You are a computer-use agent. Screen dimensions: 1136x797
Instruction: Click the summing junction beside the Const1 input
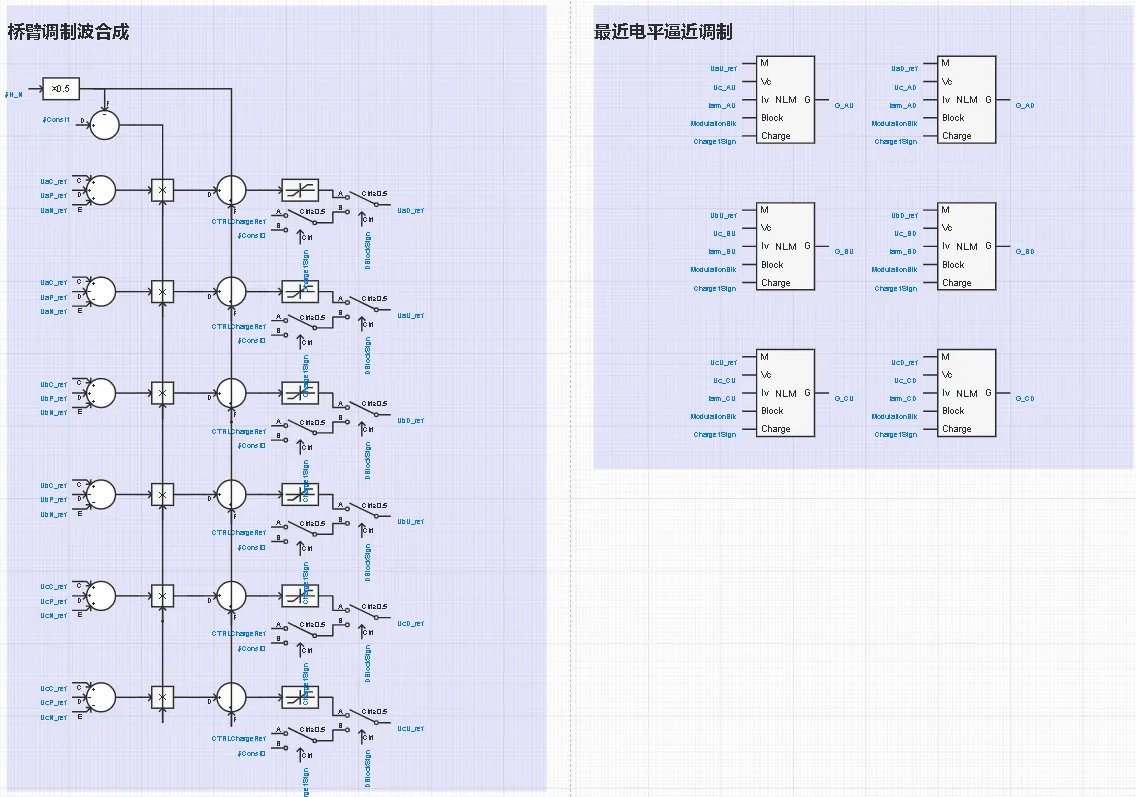point(104,124)
